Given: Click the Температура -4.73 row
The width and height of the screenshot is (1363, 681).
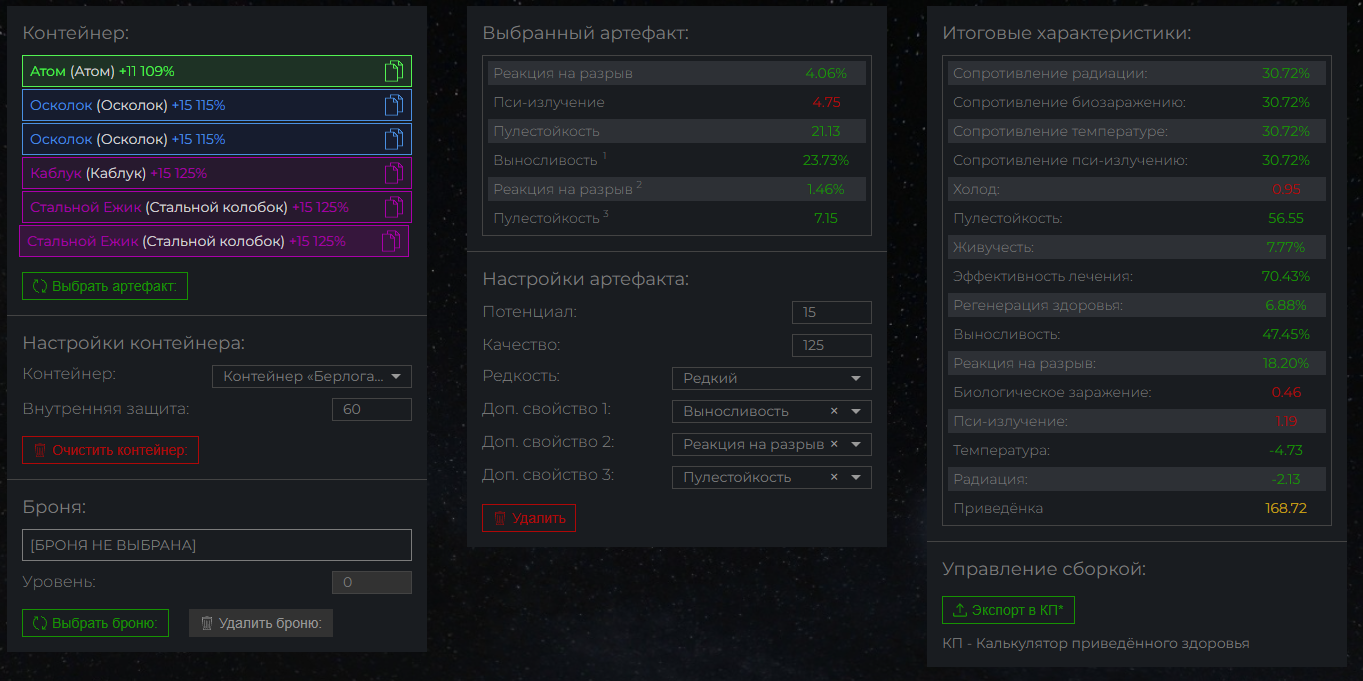Looking at the screenshot, I should click(x=1137, y=450).
